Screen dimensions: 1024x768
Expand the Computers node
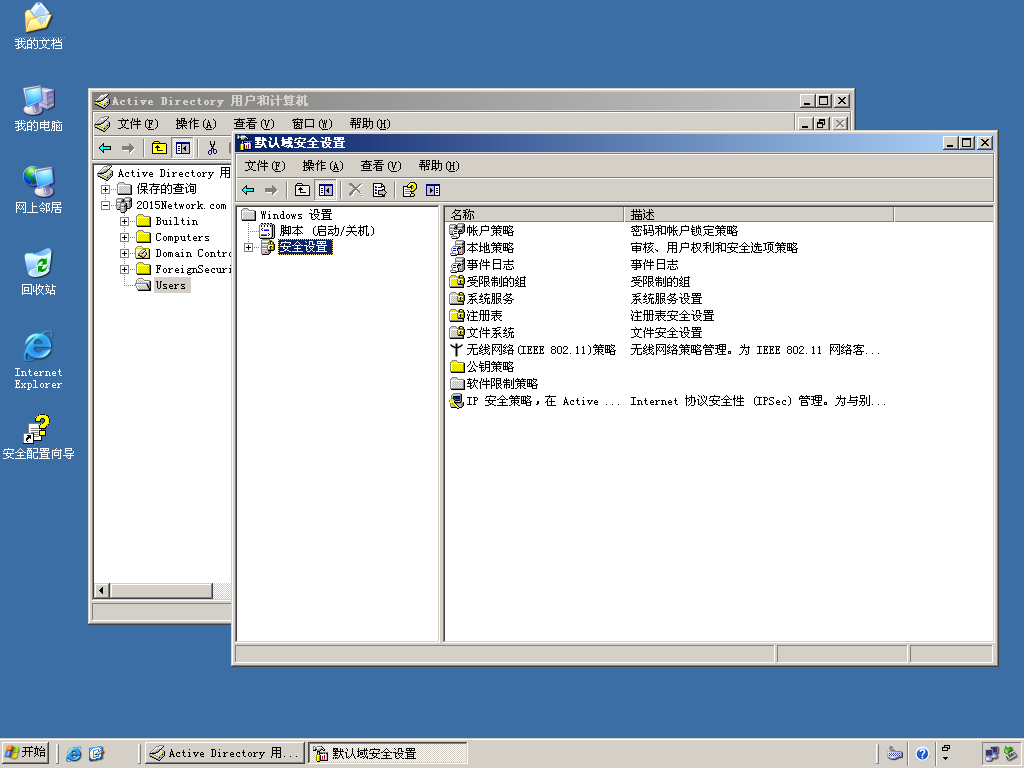(x=124, y=237)
